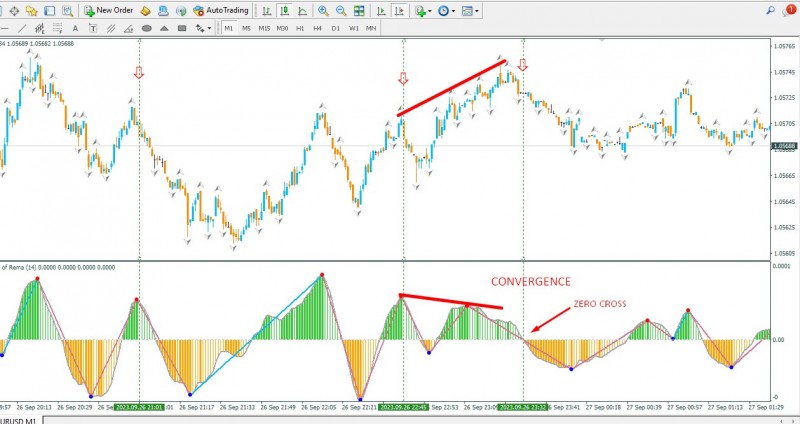Switch timeframe to M30
Image resolution: width=800 pixels, height=424 pixels.
282,29
